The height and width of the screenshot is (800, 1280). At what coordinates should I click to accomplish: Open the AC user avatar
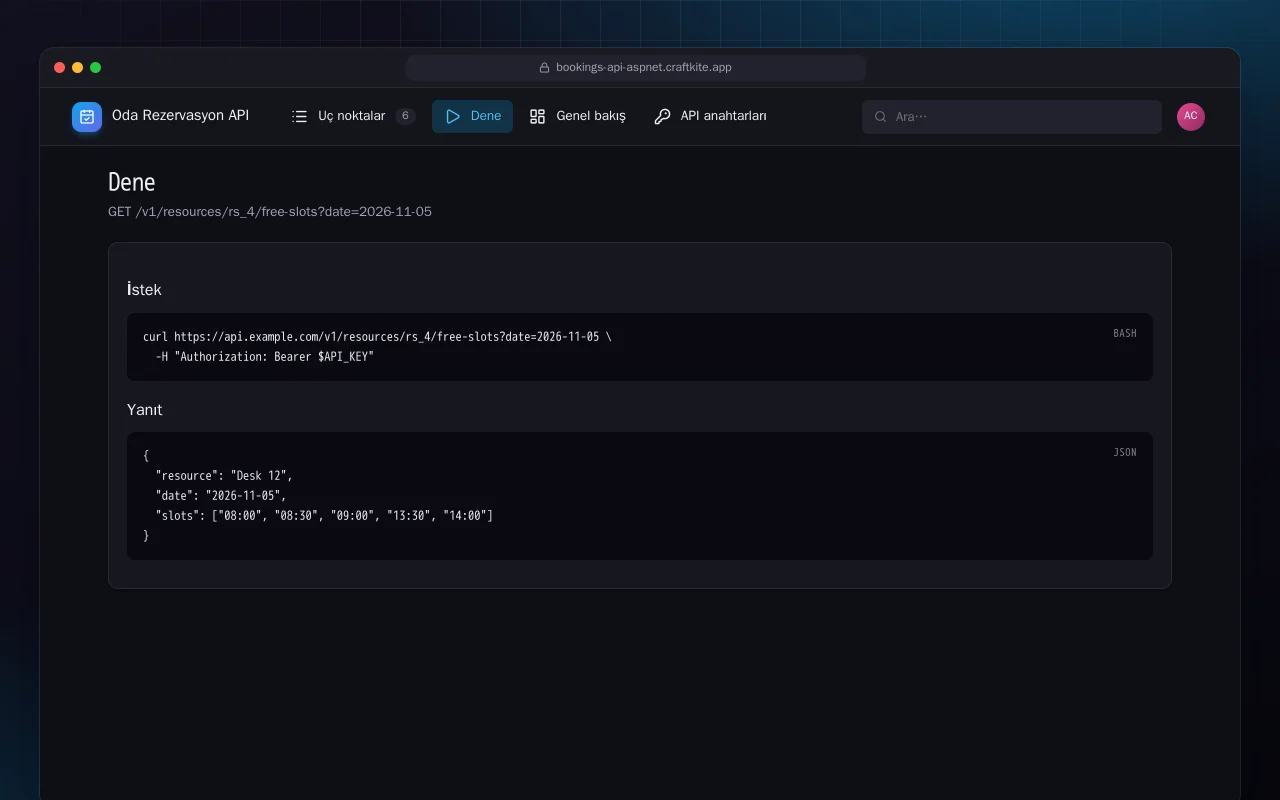(x=1191, y=117)
